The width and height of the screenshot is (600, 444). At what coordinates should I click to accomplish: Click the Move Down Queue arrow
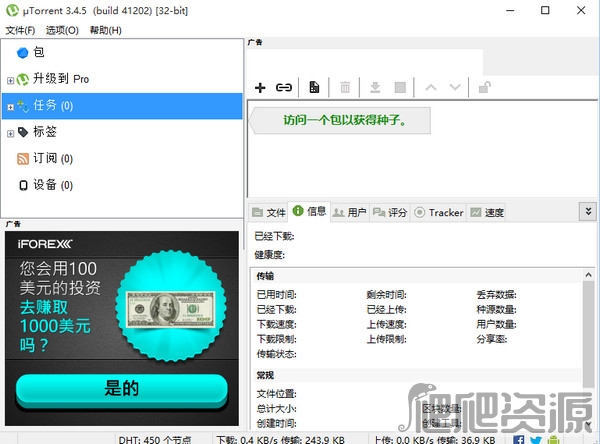455,87
